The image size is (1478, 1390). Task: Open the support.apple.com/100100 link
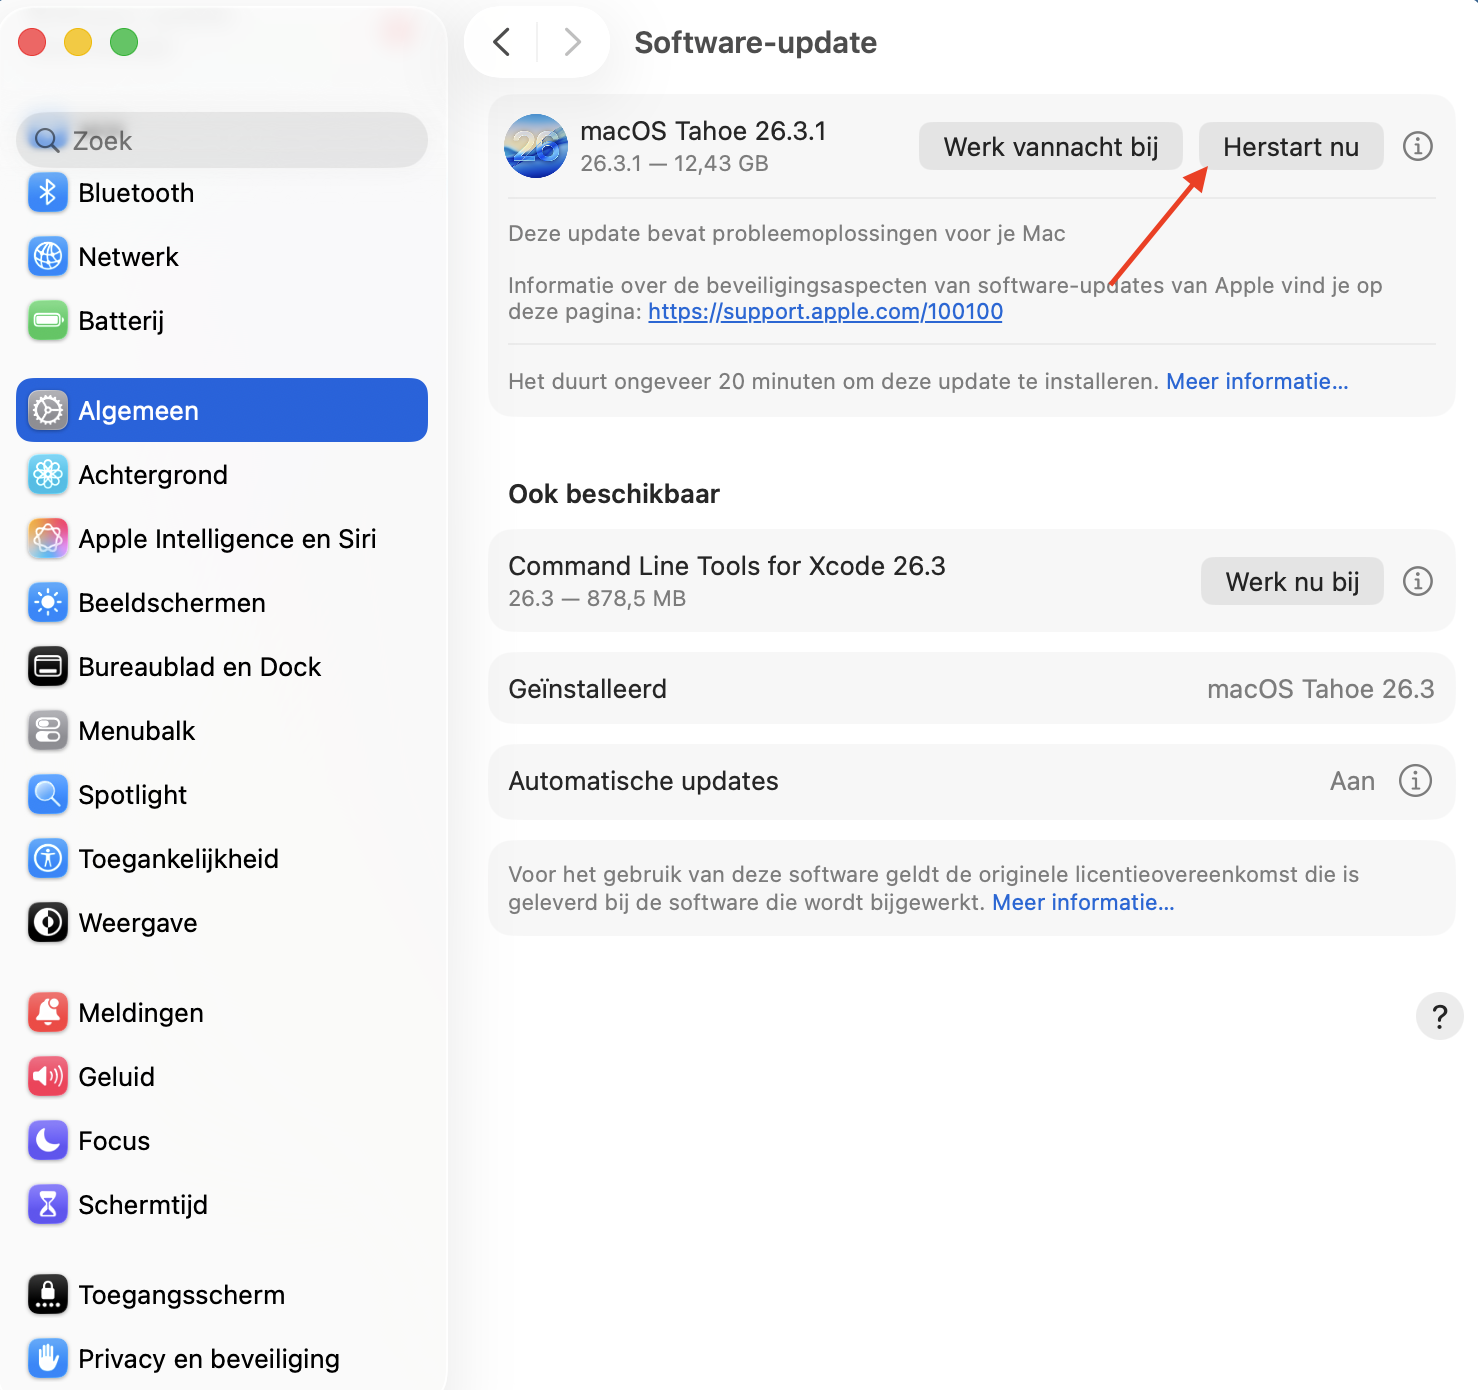click(824, 311)
